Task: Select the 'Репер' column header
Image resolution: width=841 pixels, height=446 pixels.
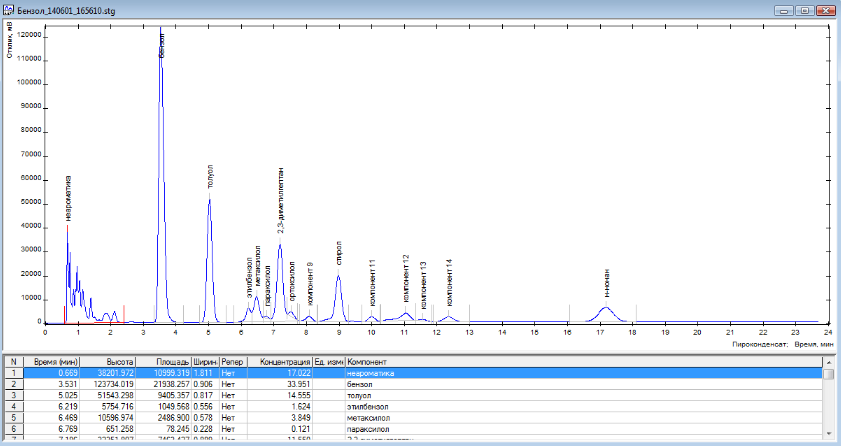Action: [x=232, y=360]
